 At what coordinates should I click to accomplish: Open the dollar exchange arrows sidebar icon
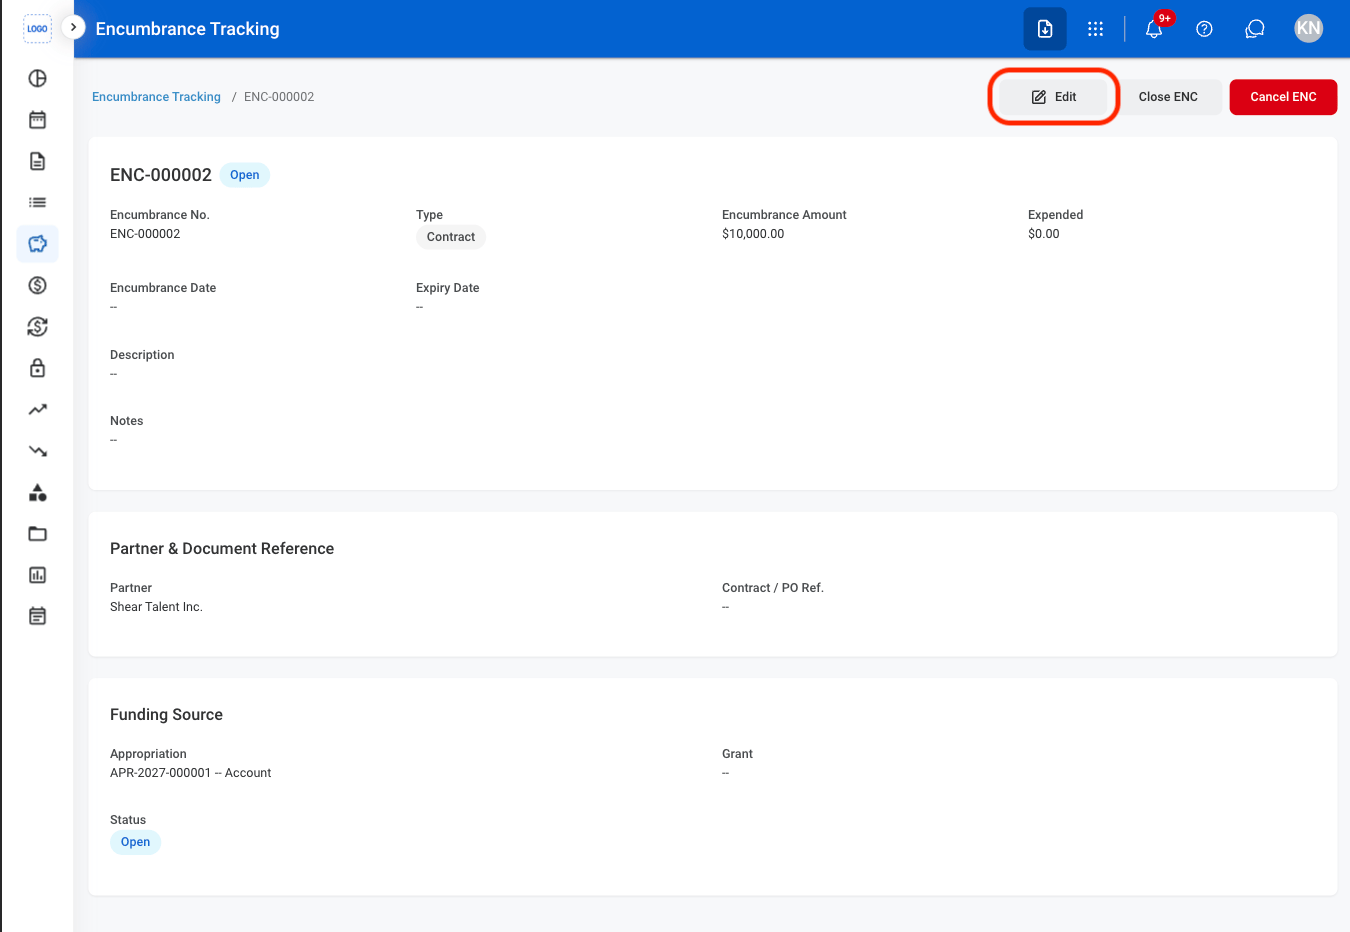[x=37, y=326]
